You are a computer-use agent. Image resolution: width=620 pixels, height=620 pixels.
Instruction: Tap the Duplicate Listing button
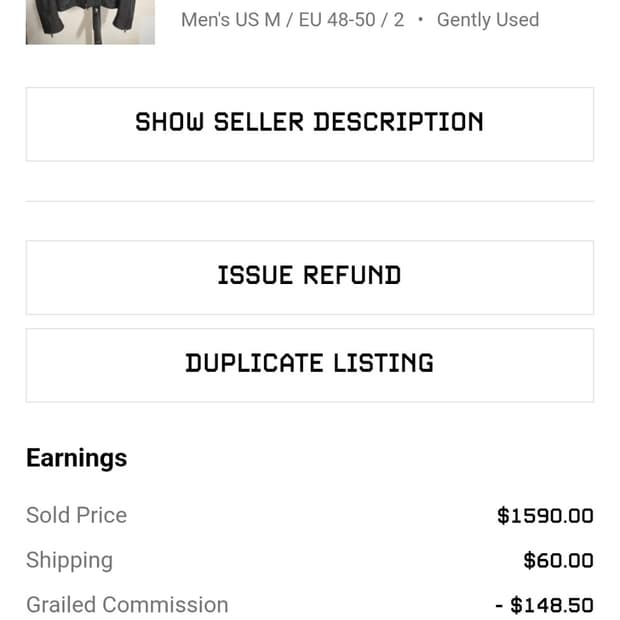point(310,364)
